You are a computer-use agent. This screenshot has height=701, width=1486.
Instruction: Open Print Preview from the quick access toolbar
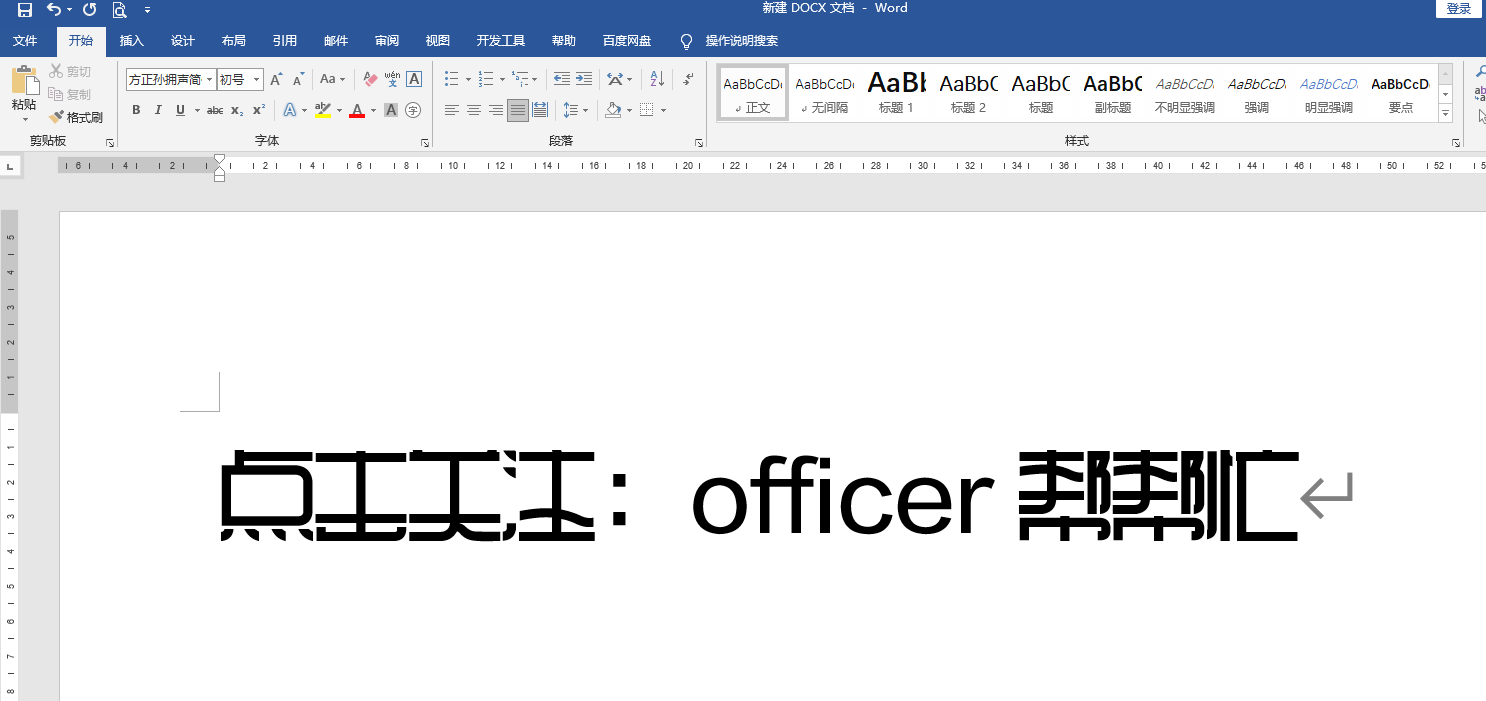(x=120, y=10)
